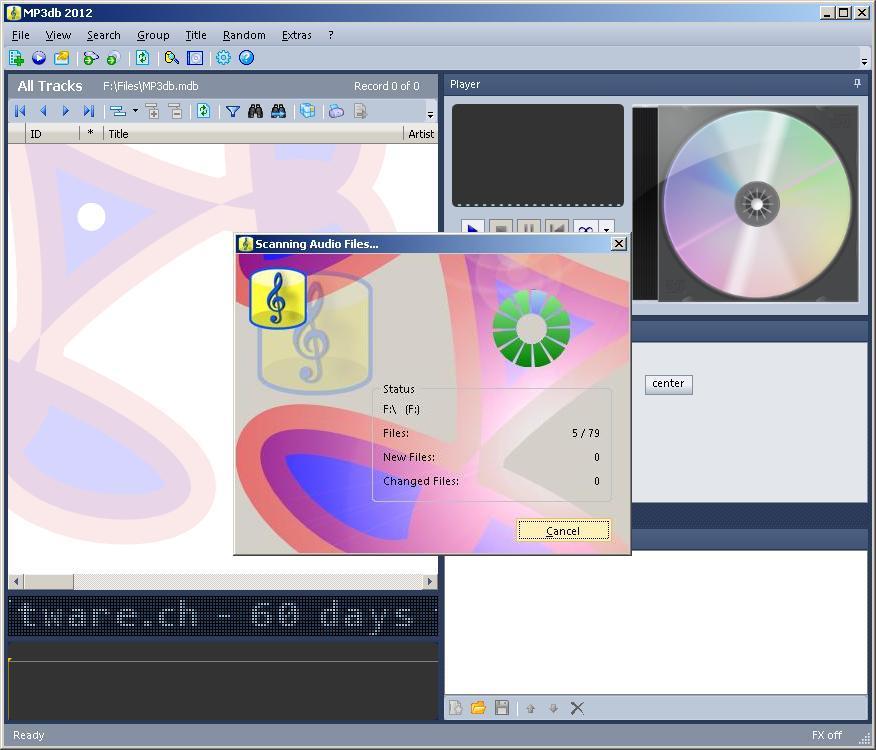Open the Group menu
Image resolution: width=876 pixels, height=750 pixels.
coord(153,35)
